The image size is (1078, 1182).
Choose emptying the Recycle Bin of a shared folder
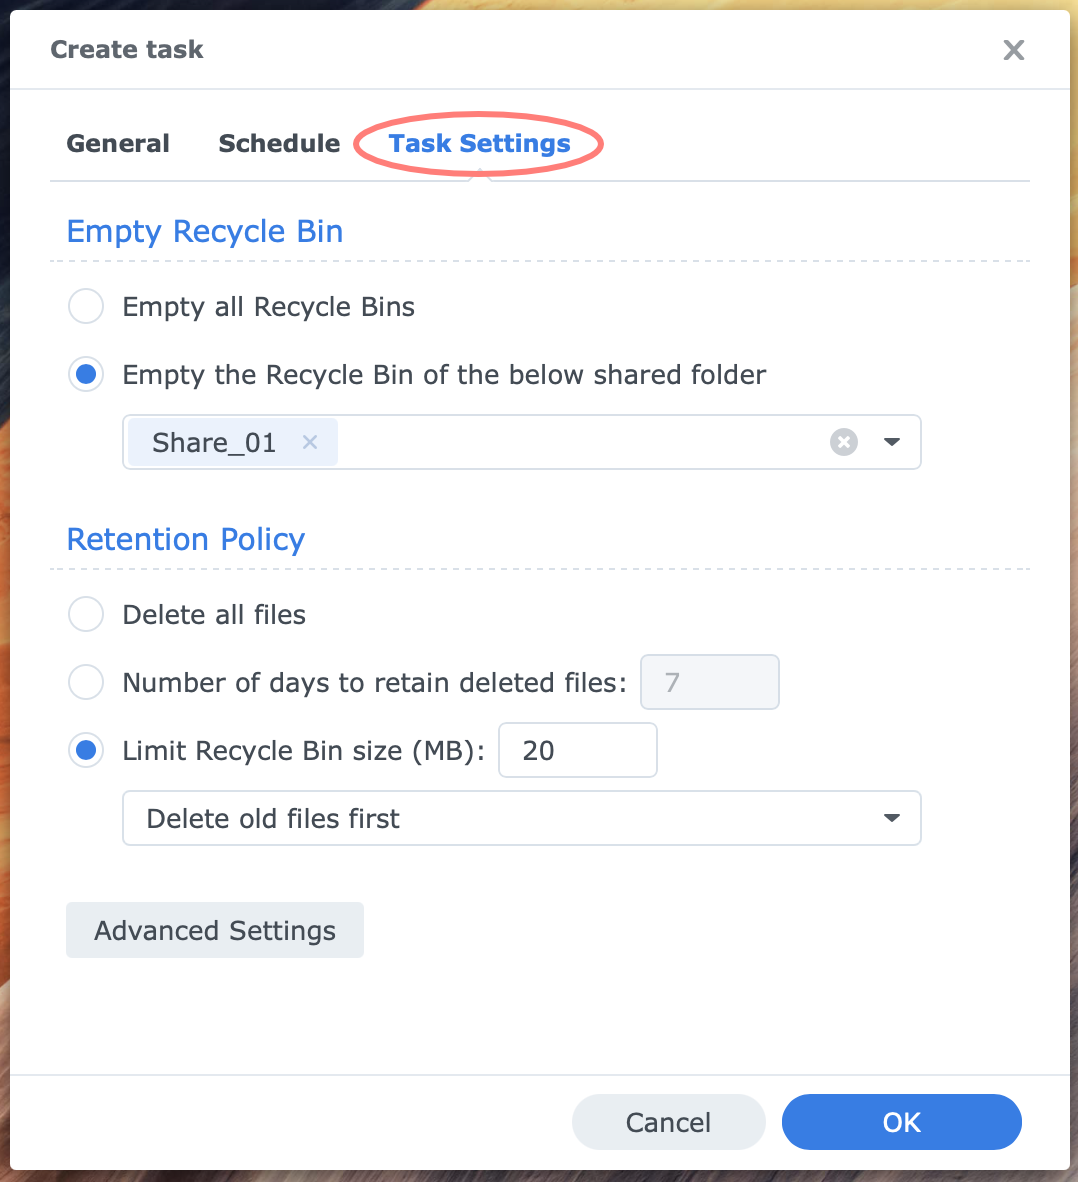tap(86, 374)
